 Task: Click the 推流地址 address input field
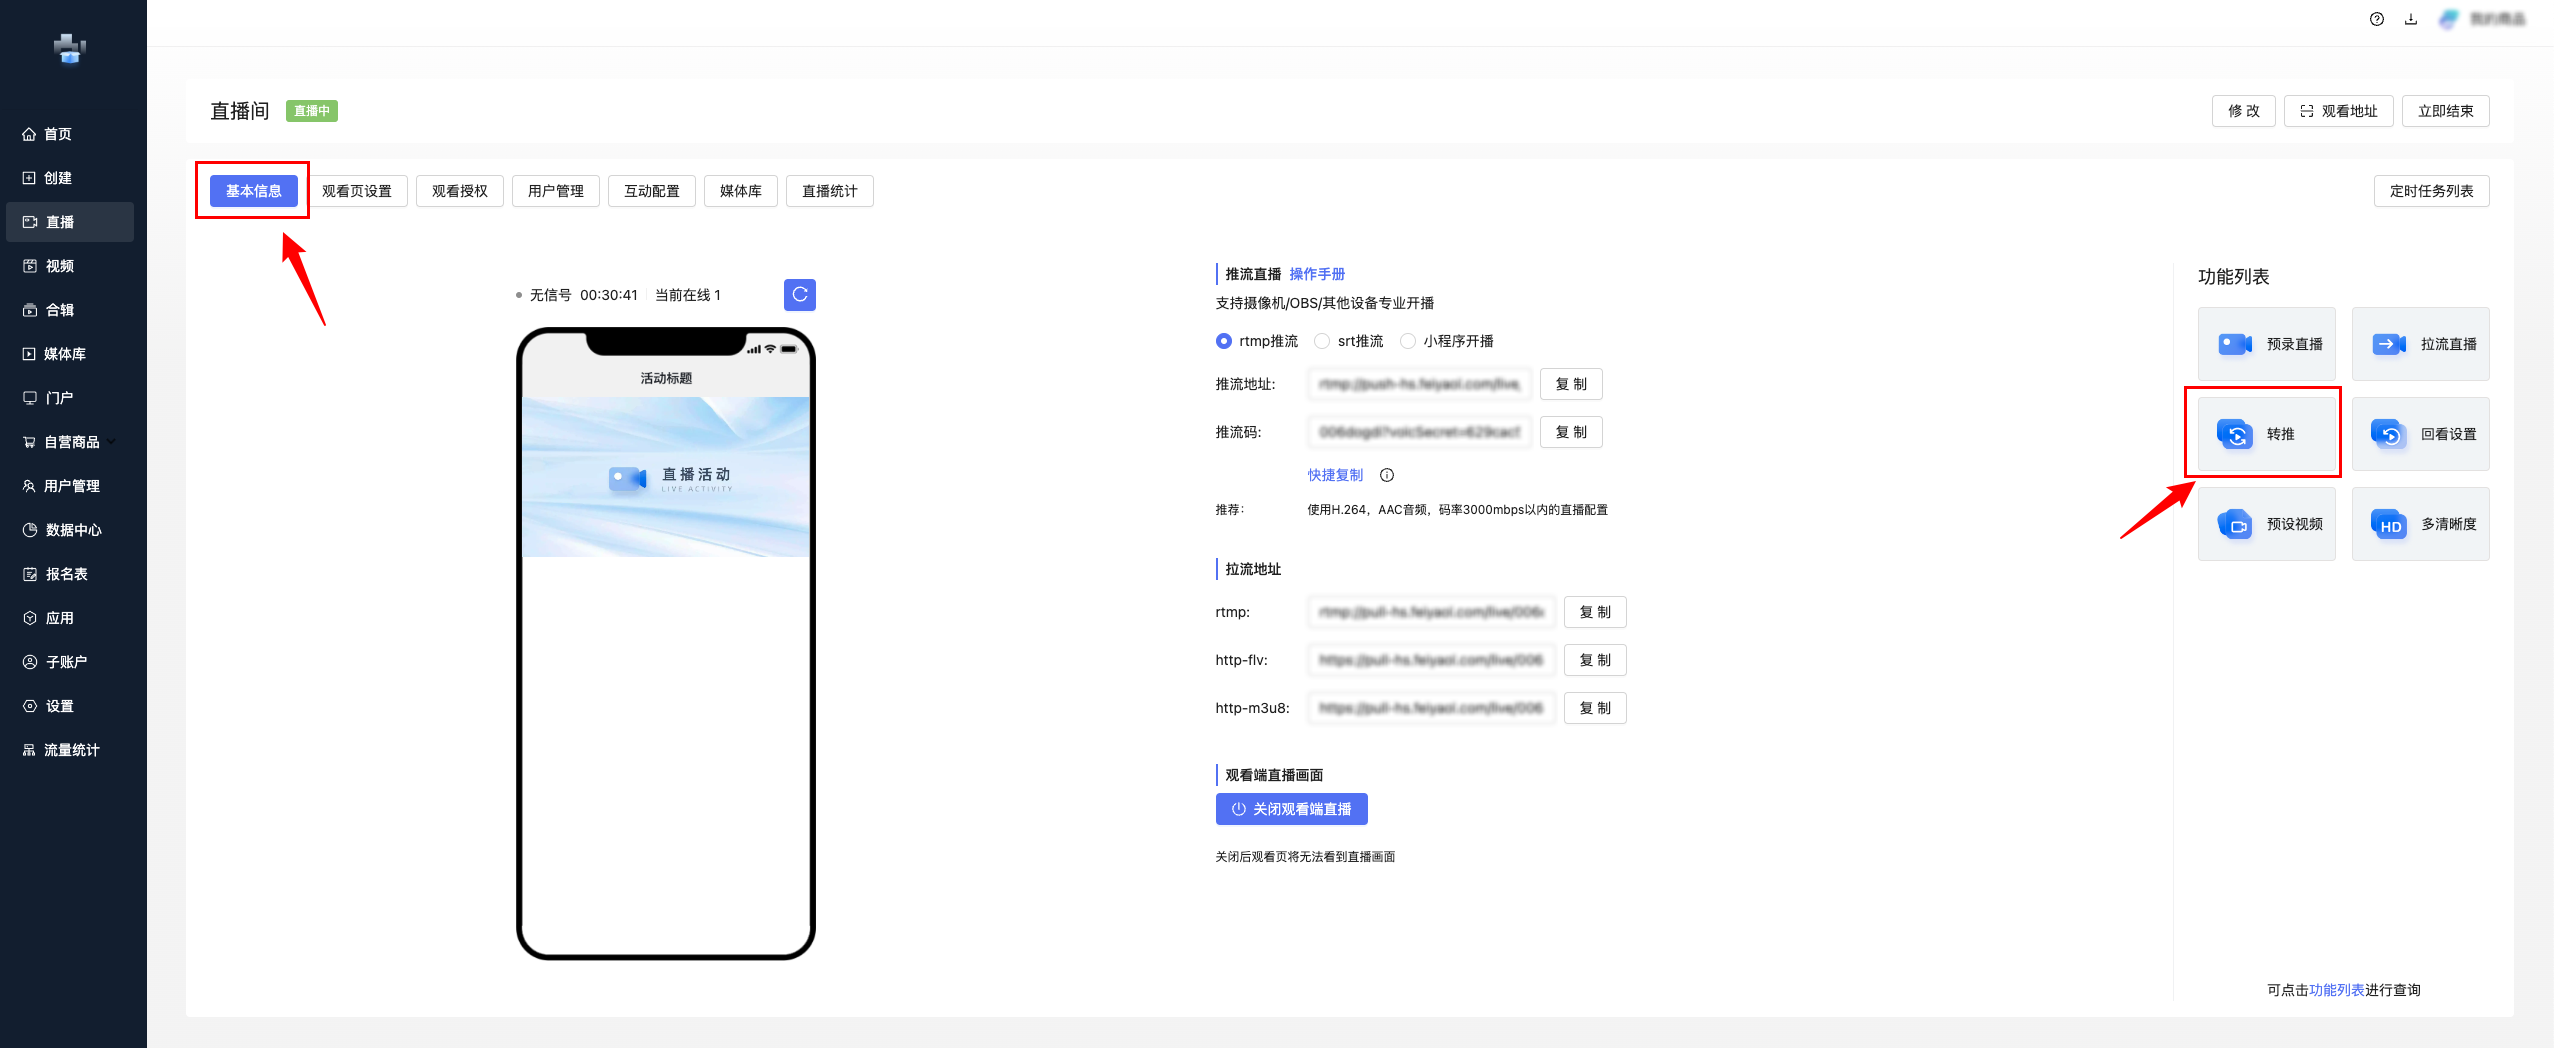click(x=1418, y=384)
